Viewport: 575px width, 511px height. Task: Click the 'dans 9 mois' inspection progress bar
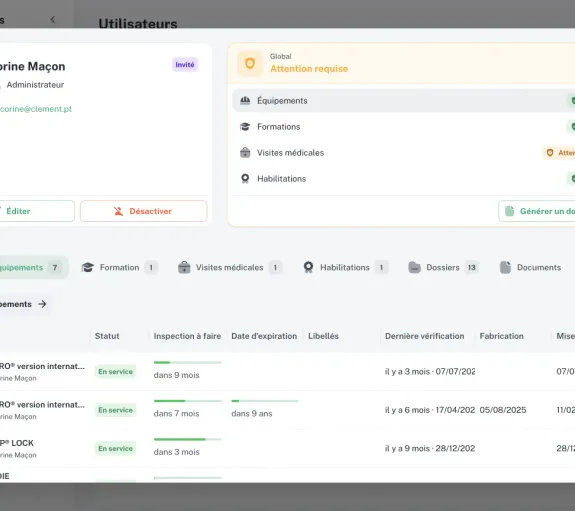[187, 362]
